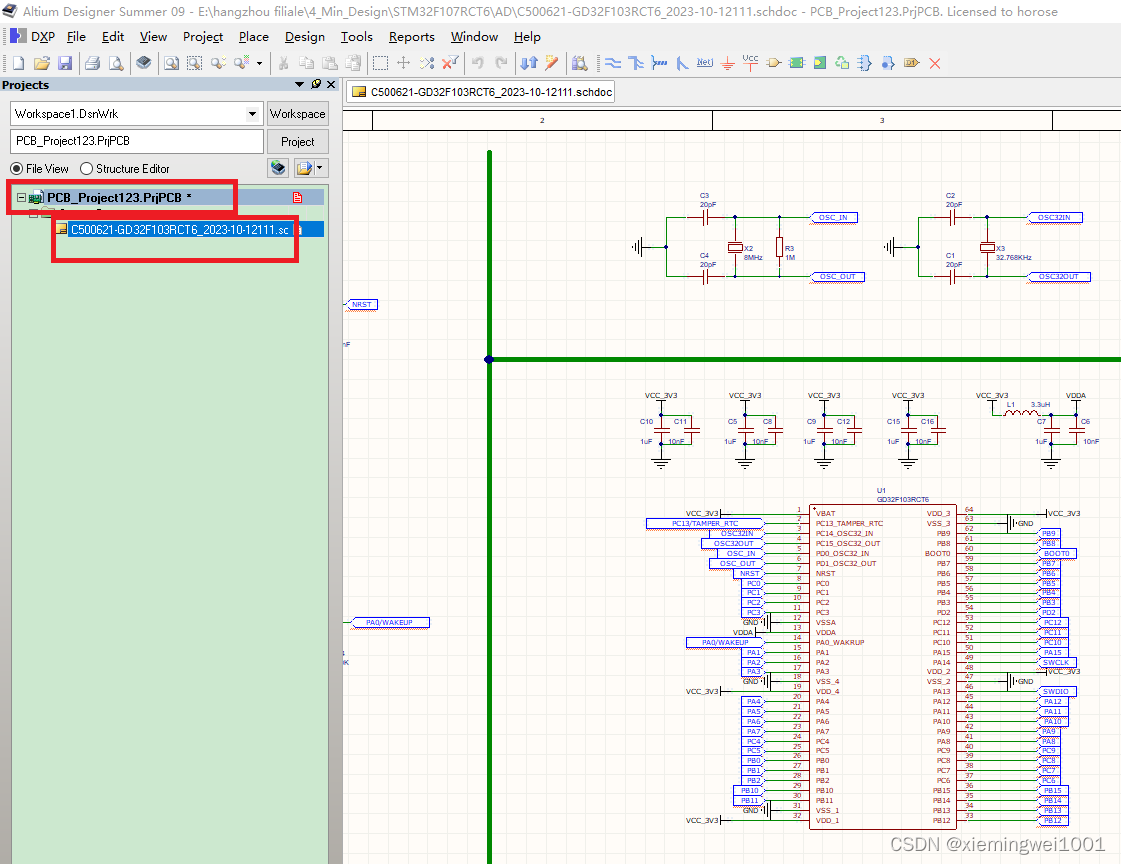The height and width of the screenshot is (864, 1121).
Task: Place a VCC power port
Action: click(x=750, y=62)
